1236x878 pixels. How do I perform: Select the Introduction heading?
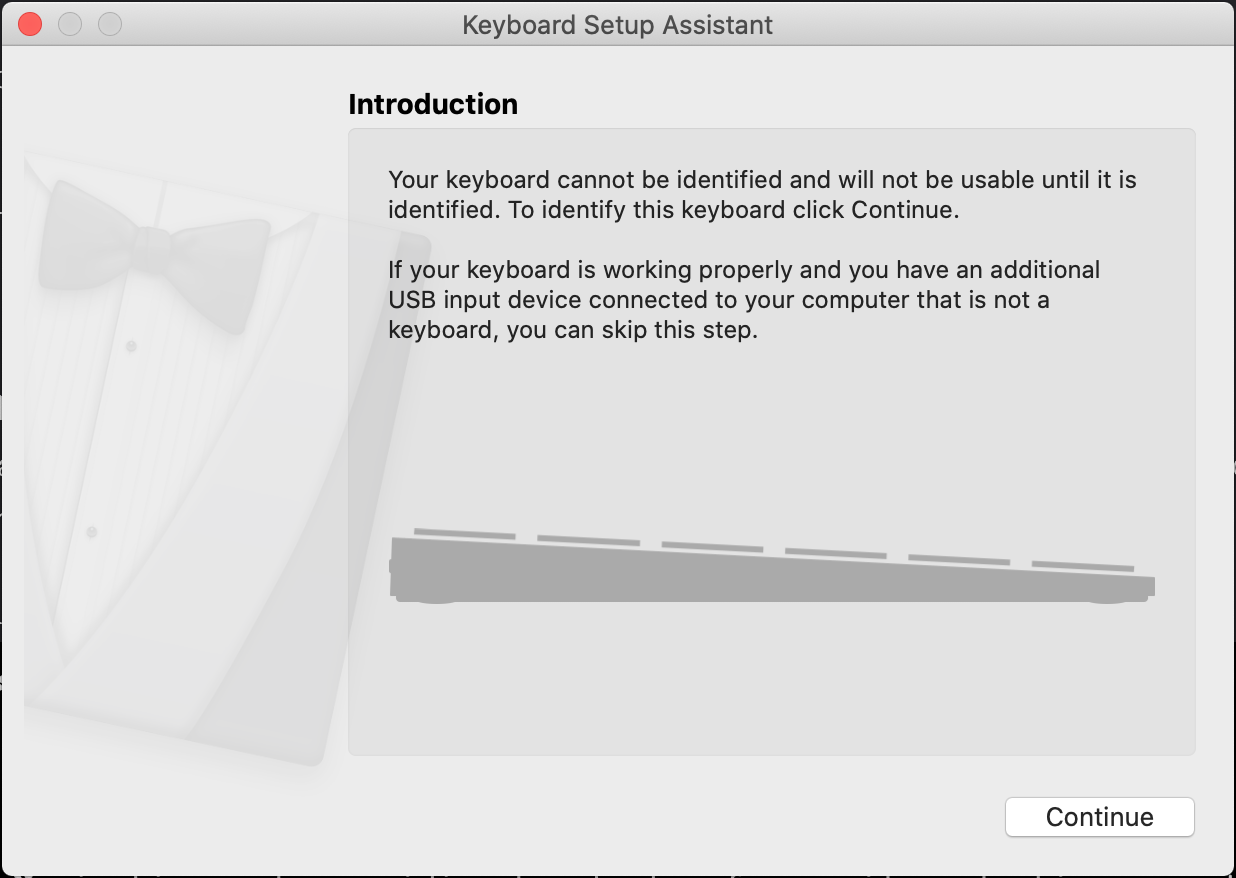[x=433, y=104]
